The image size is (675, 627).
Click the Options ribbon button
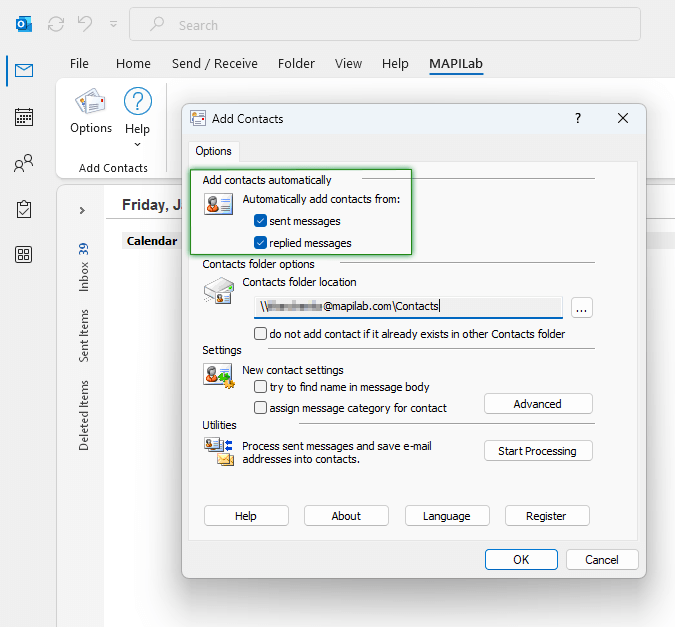click(x=91, y=111)
